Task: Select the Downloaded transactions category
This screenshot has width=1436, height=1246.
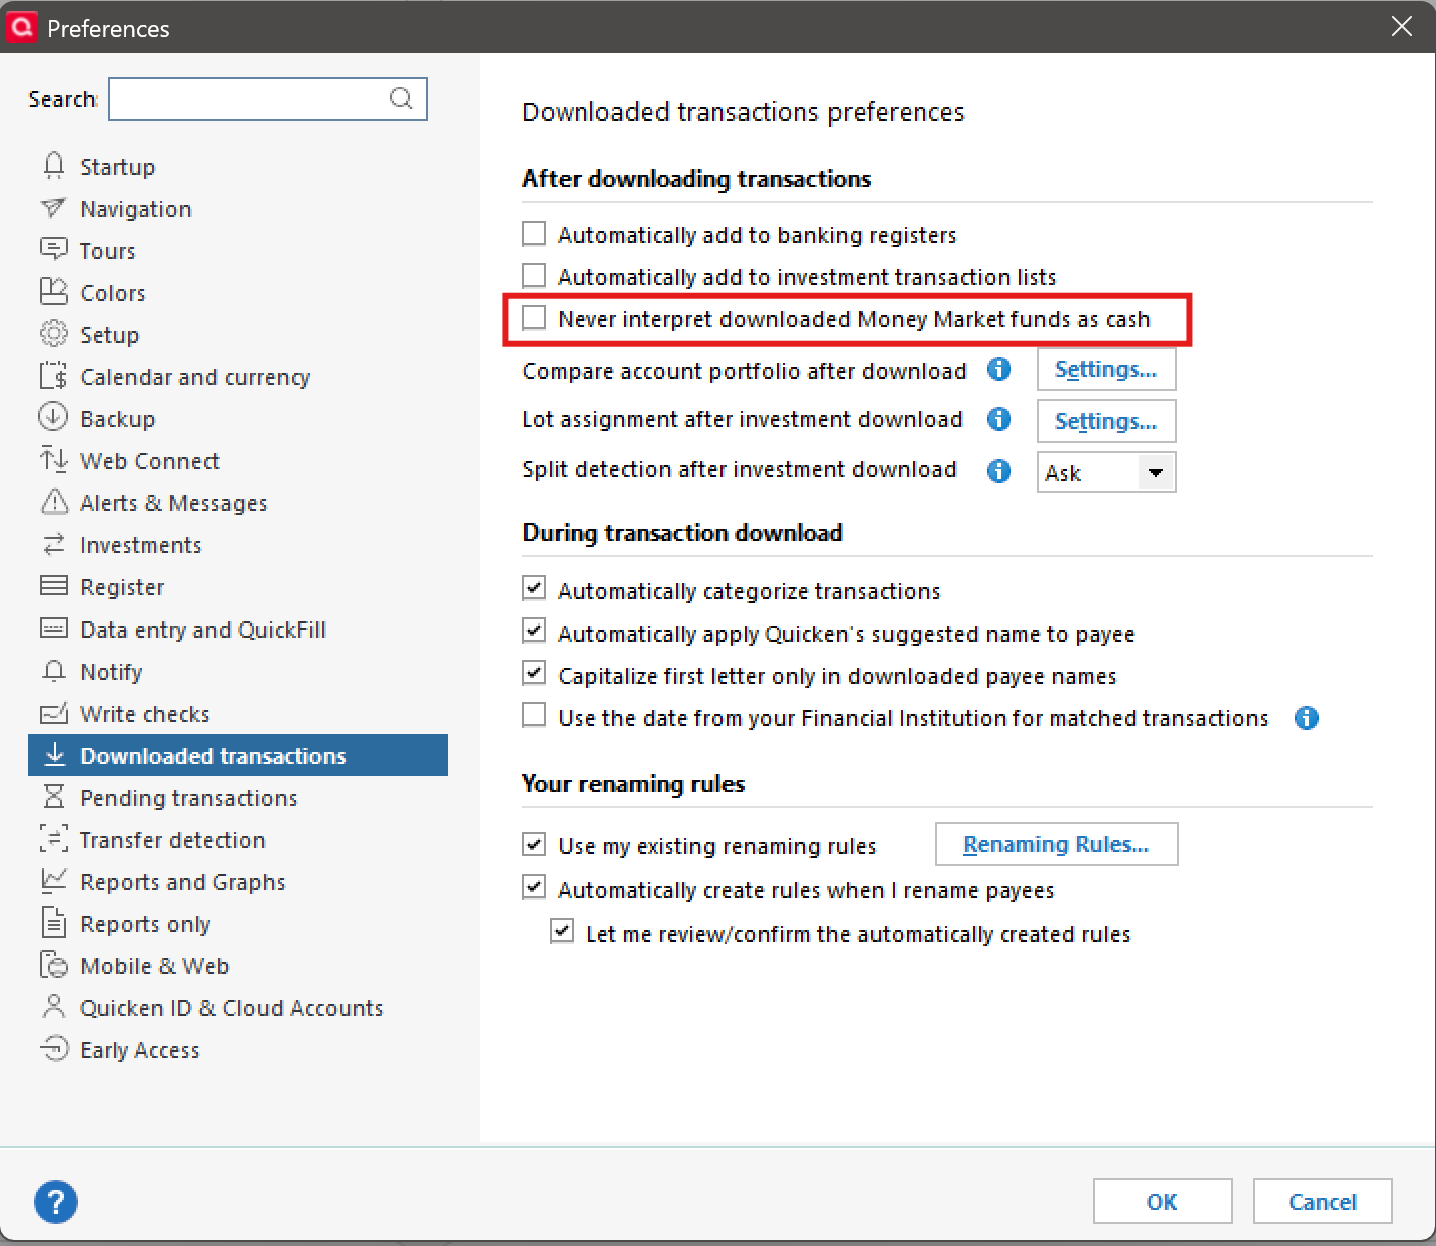Action: [x=238, y=755]
